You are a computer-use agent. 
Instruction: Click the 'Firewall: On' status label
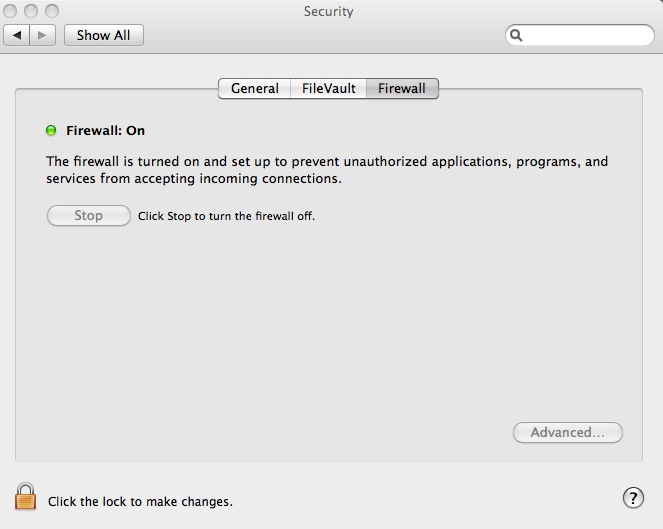[105, 131]
